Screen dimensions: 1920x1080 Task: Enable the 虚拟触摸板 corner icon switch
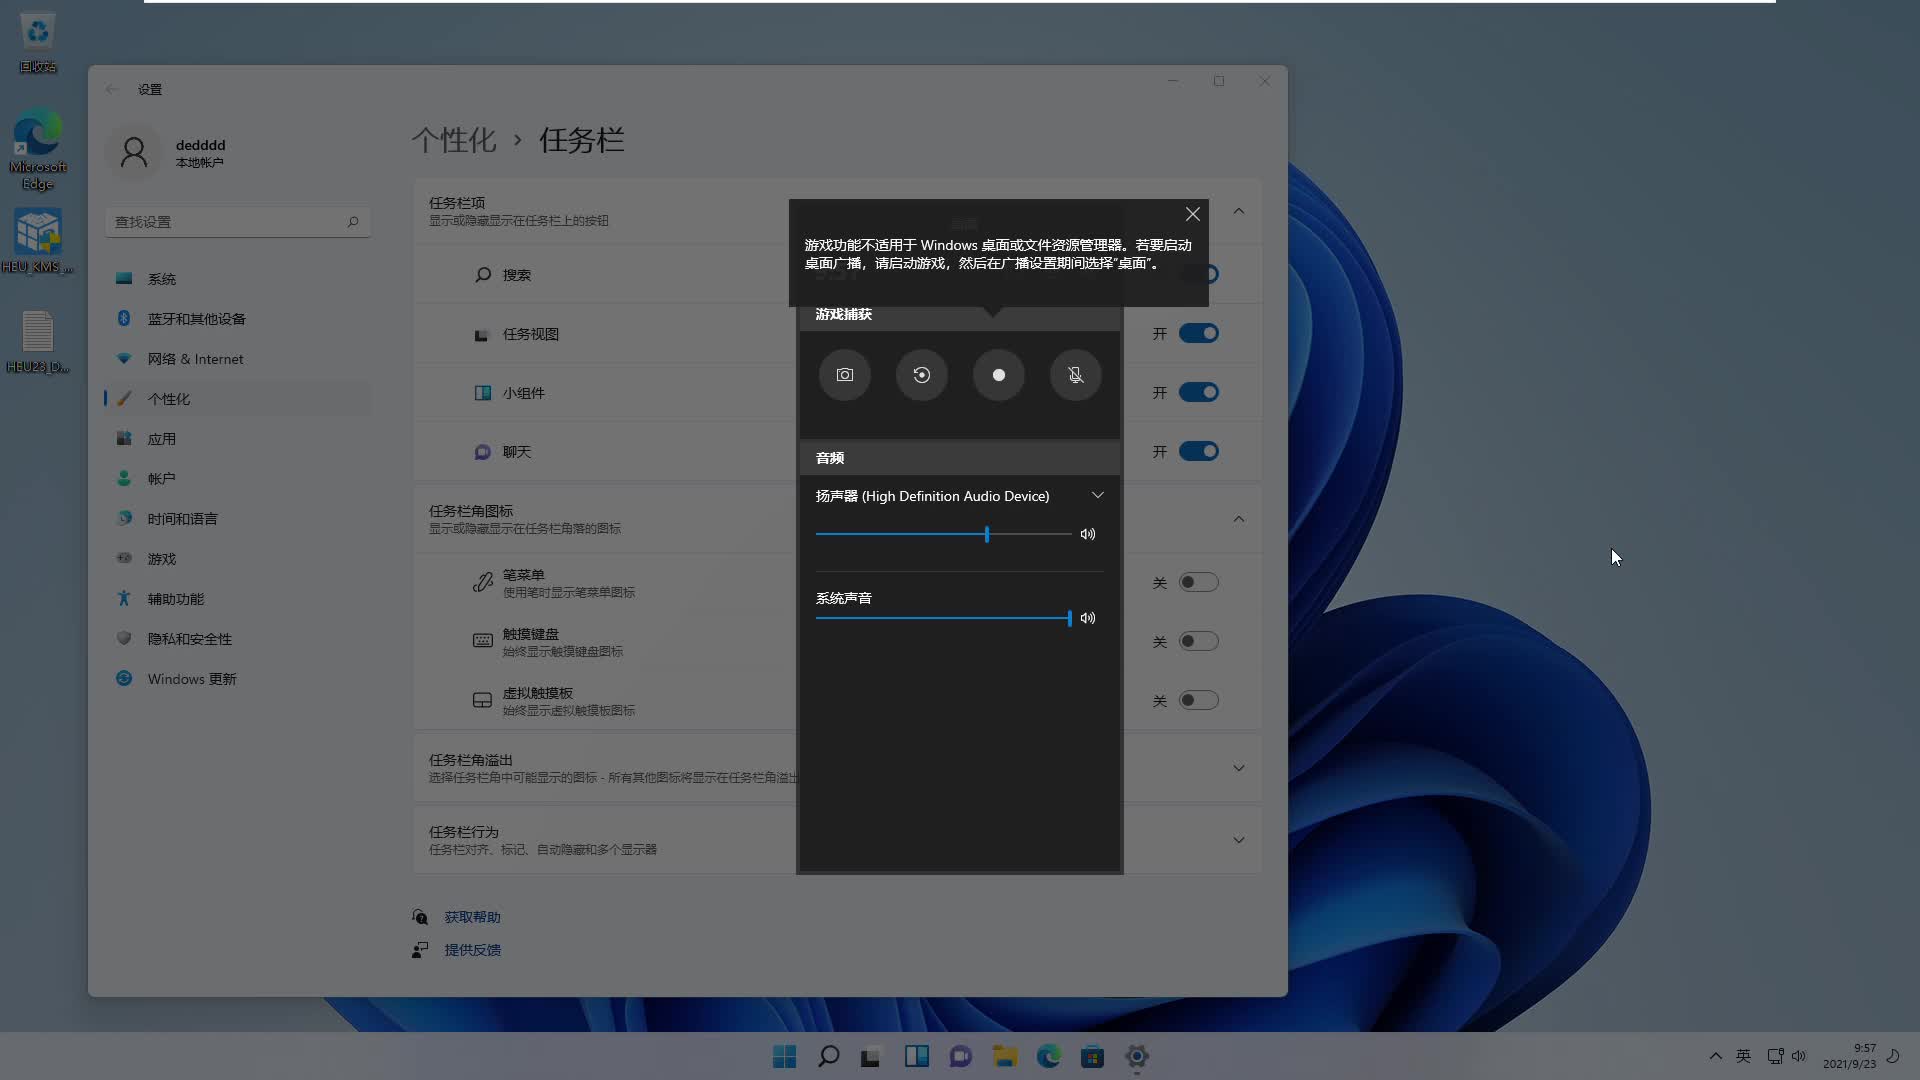point(1198,700)
